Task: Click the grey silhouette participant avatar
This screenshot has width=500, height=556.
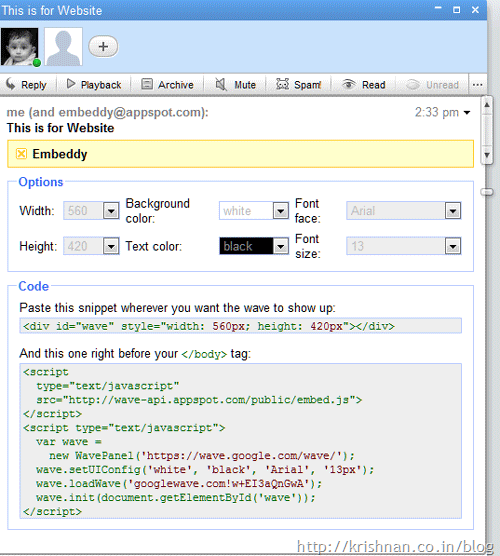Action: click(x=63, y=46)
